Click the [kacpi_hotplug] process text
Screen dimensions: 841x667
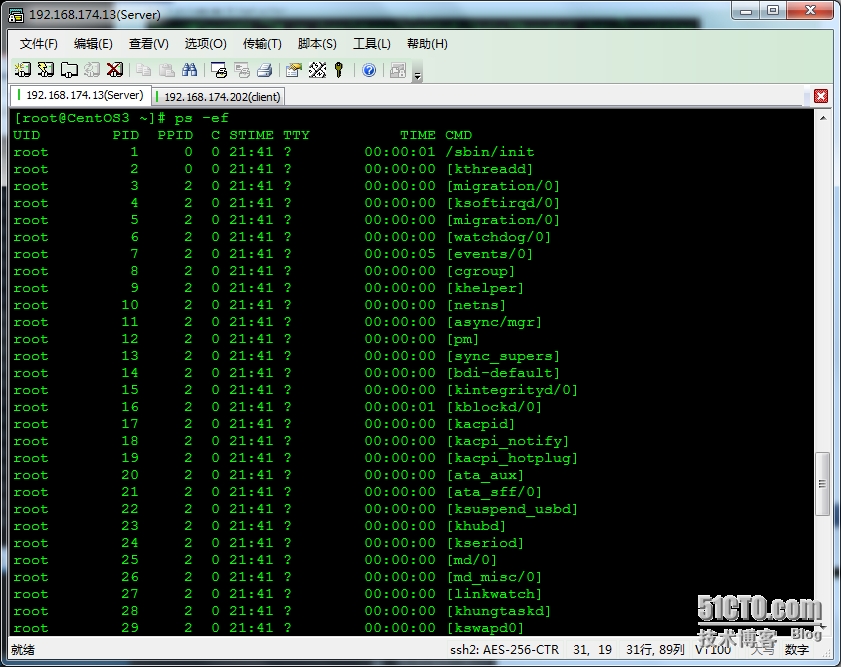coord(512,458)
